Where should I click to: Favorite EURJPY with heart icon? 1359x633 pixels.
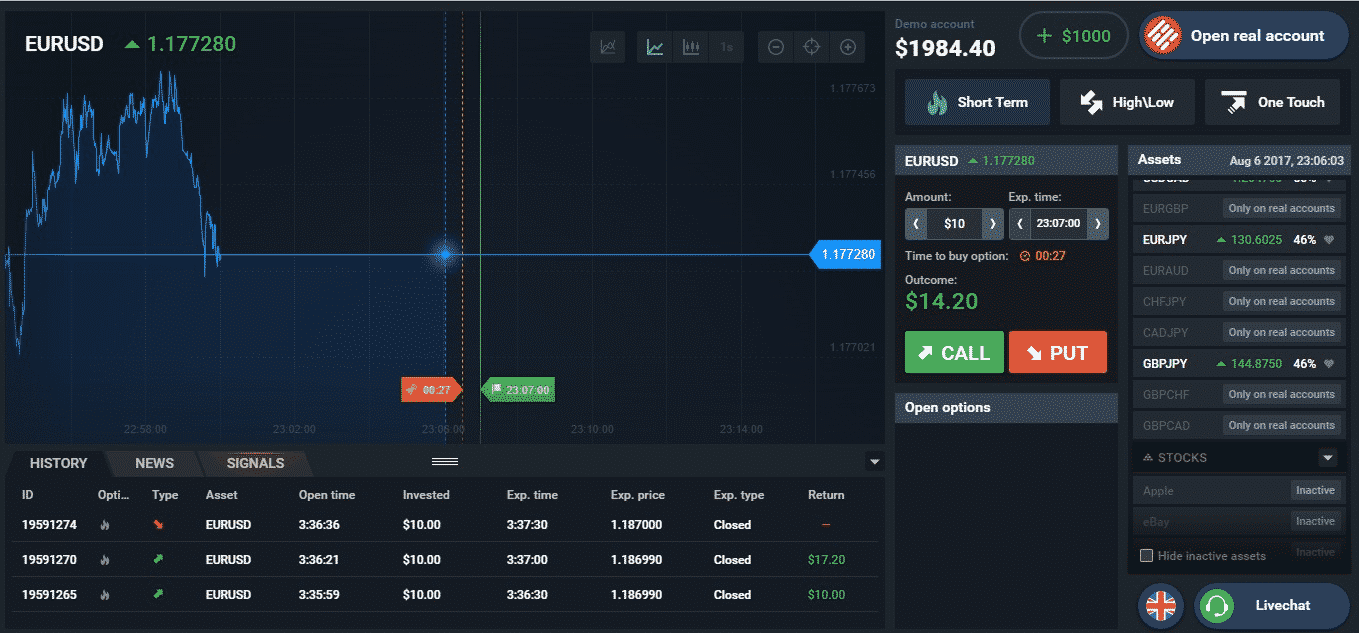pyautogui.click(x=1329, y=240)
